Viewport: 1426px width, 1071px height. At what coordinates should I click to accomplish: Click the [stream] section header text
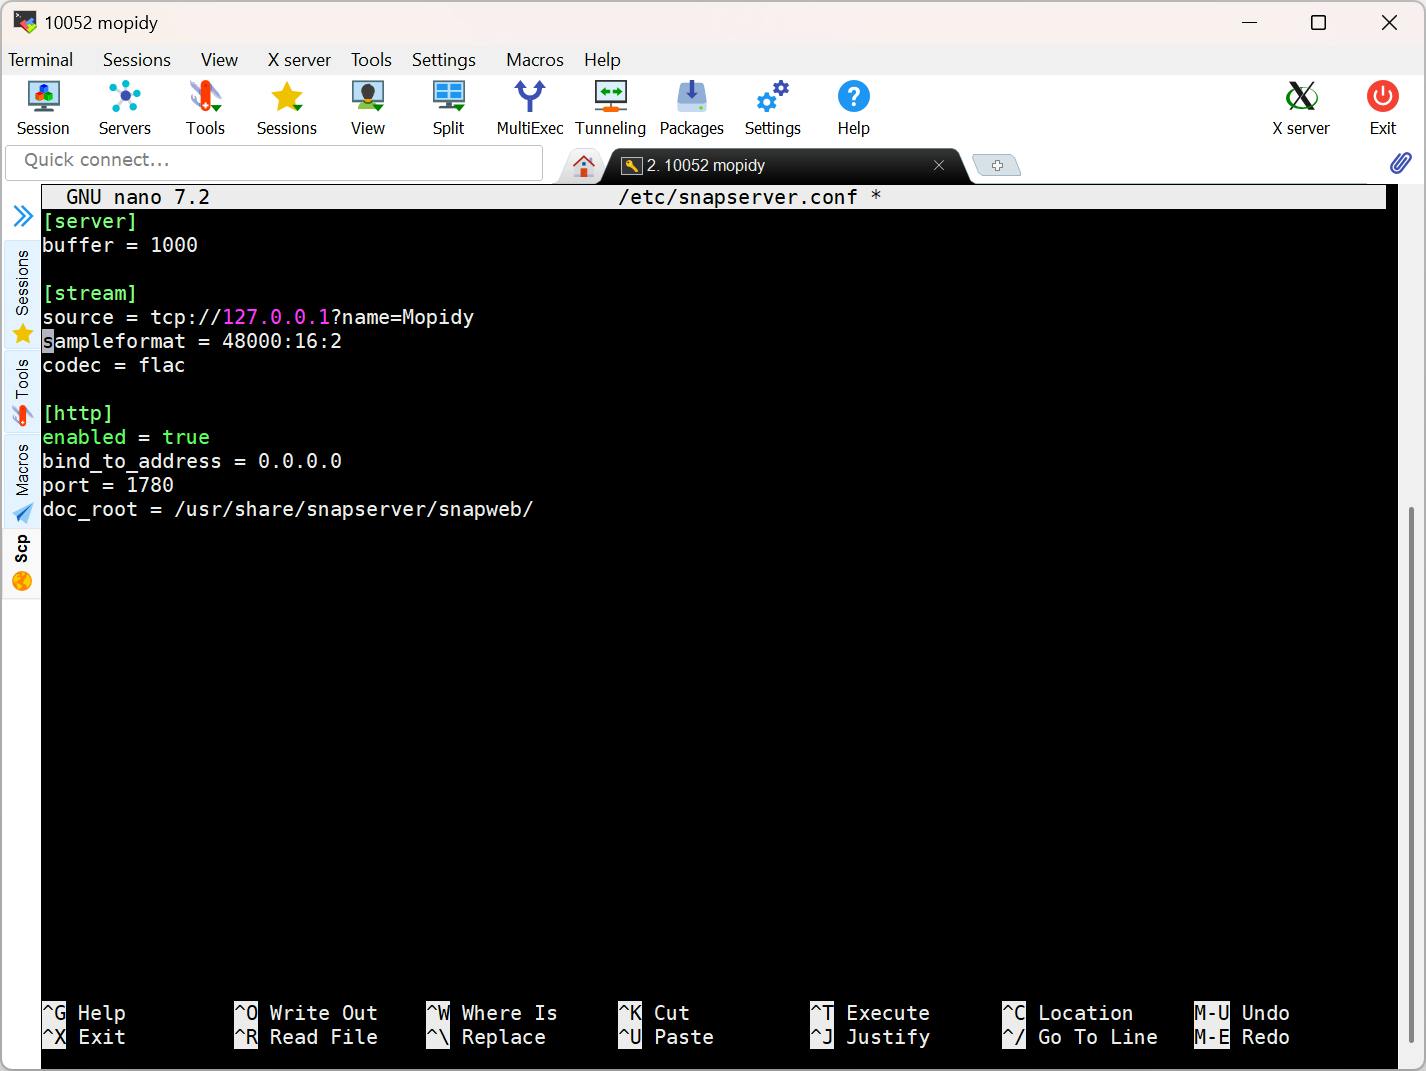(90, 293)
